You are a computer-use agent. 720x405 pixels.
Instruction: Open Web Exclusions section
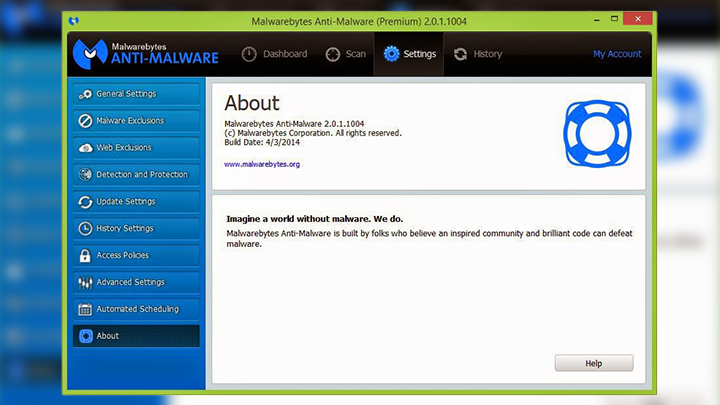pyautogui.click(x=136, y=147)
